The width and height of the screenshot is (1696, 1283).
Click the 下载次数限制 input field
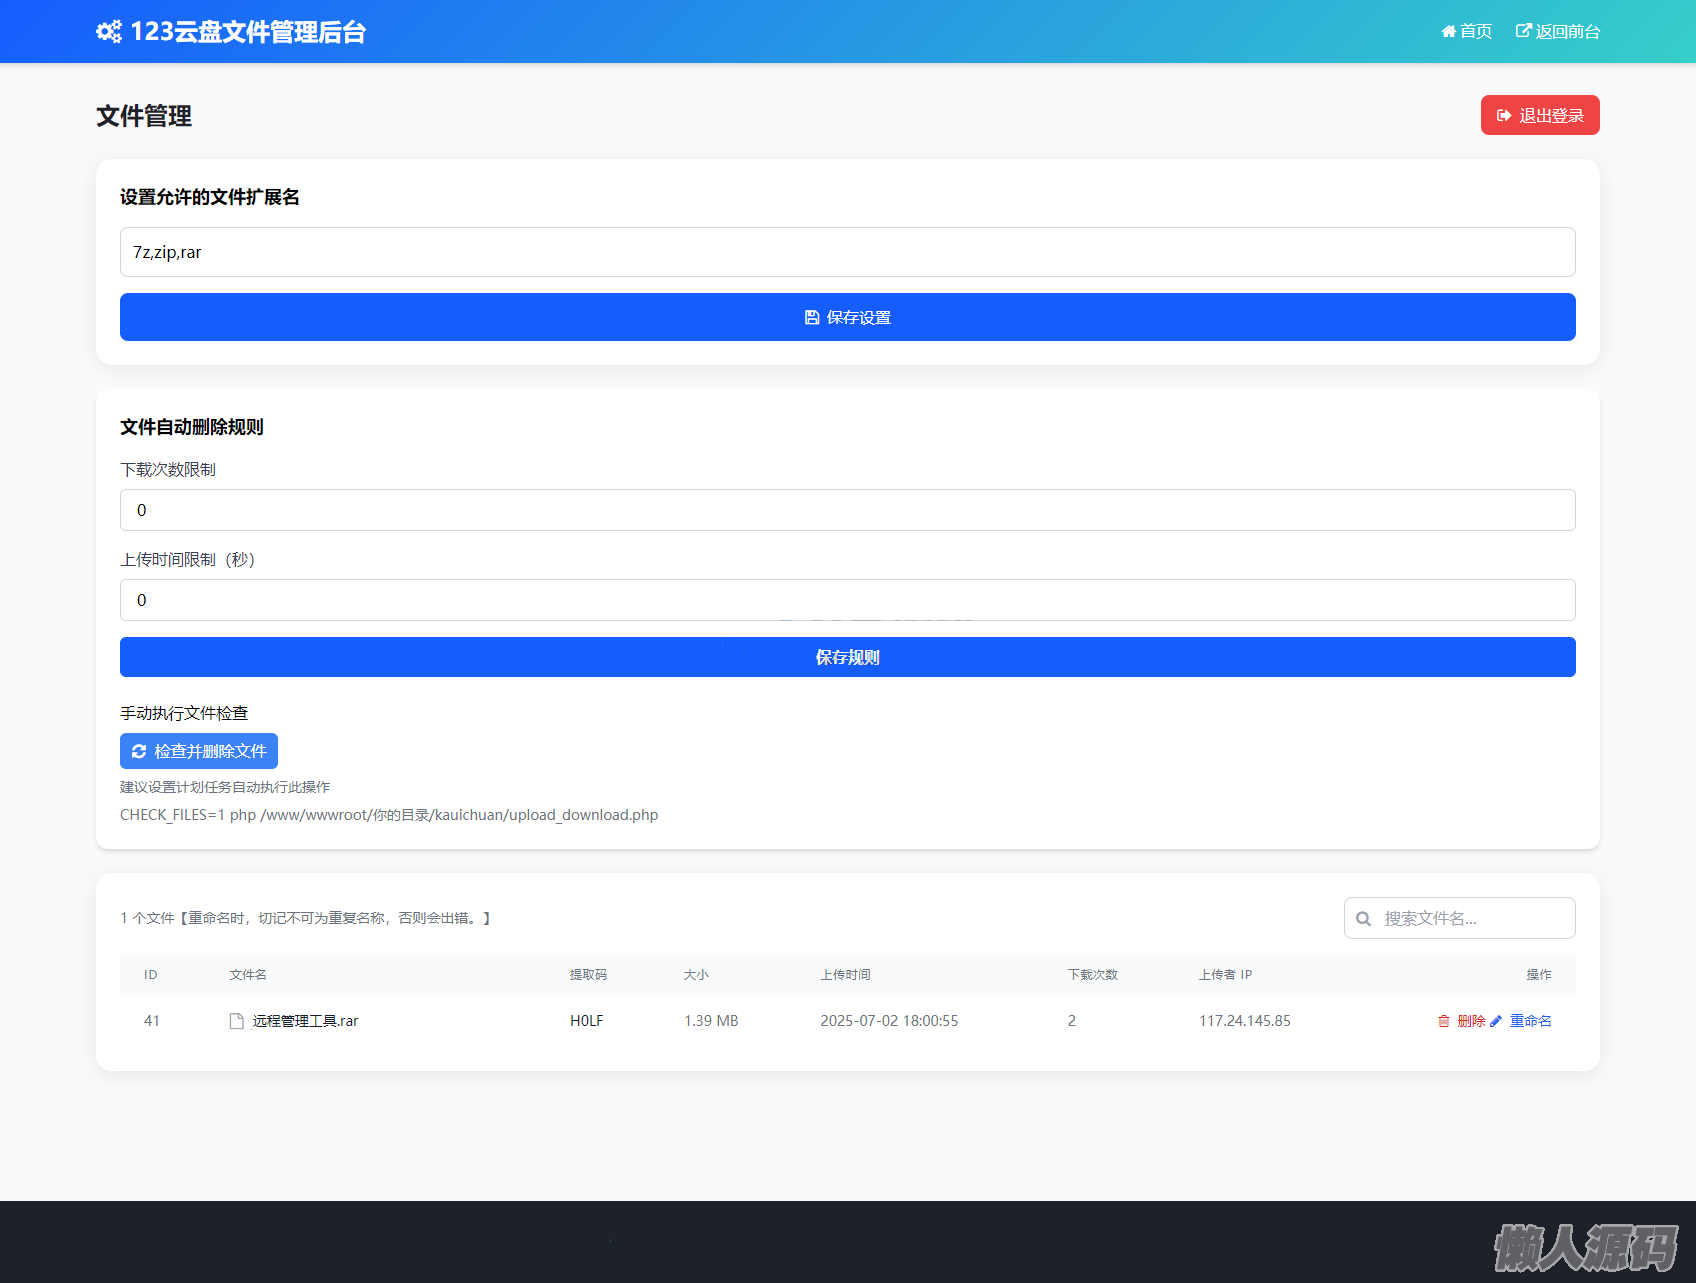(x=847, y=510)
